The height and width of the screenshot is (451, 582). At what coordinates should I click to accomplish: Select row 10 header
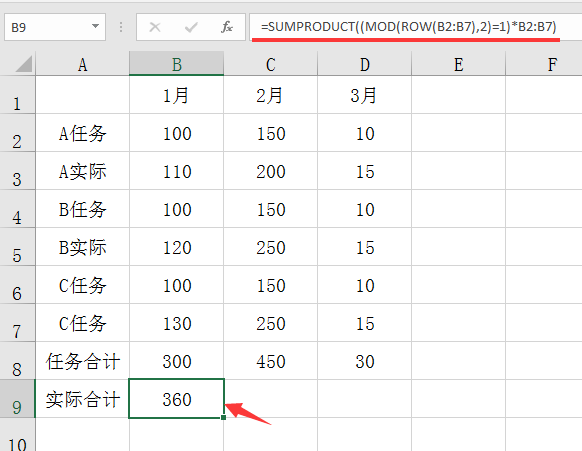point(17,435)
